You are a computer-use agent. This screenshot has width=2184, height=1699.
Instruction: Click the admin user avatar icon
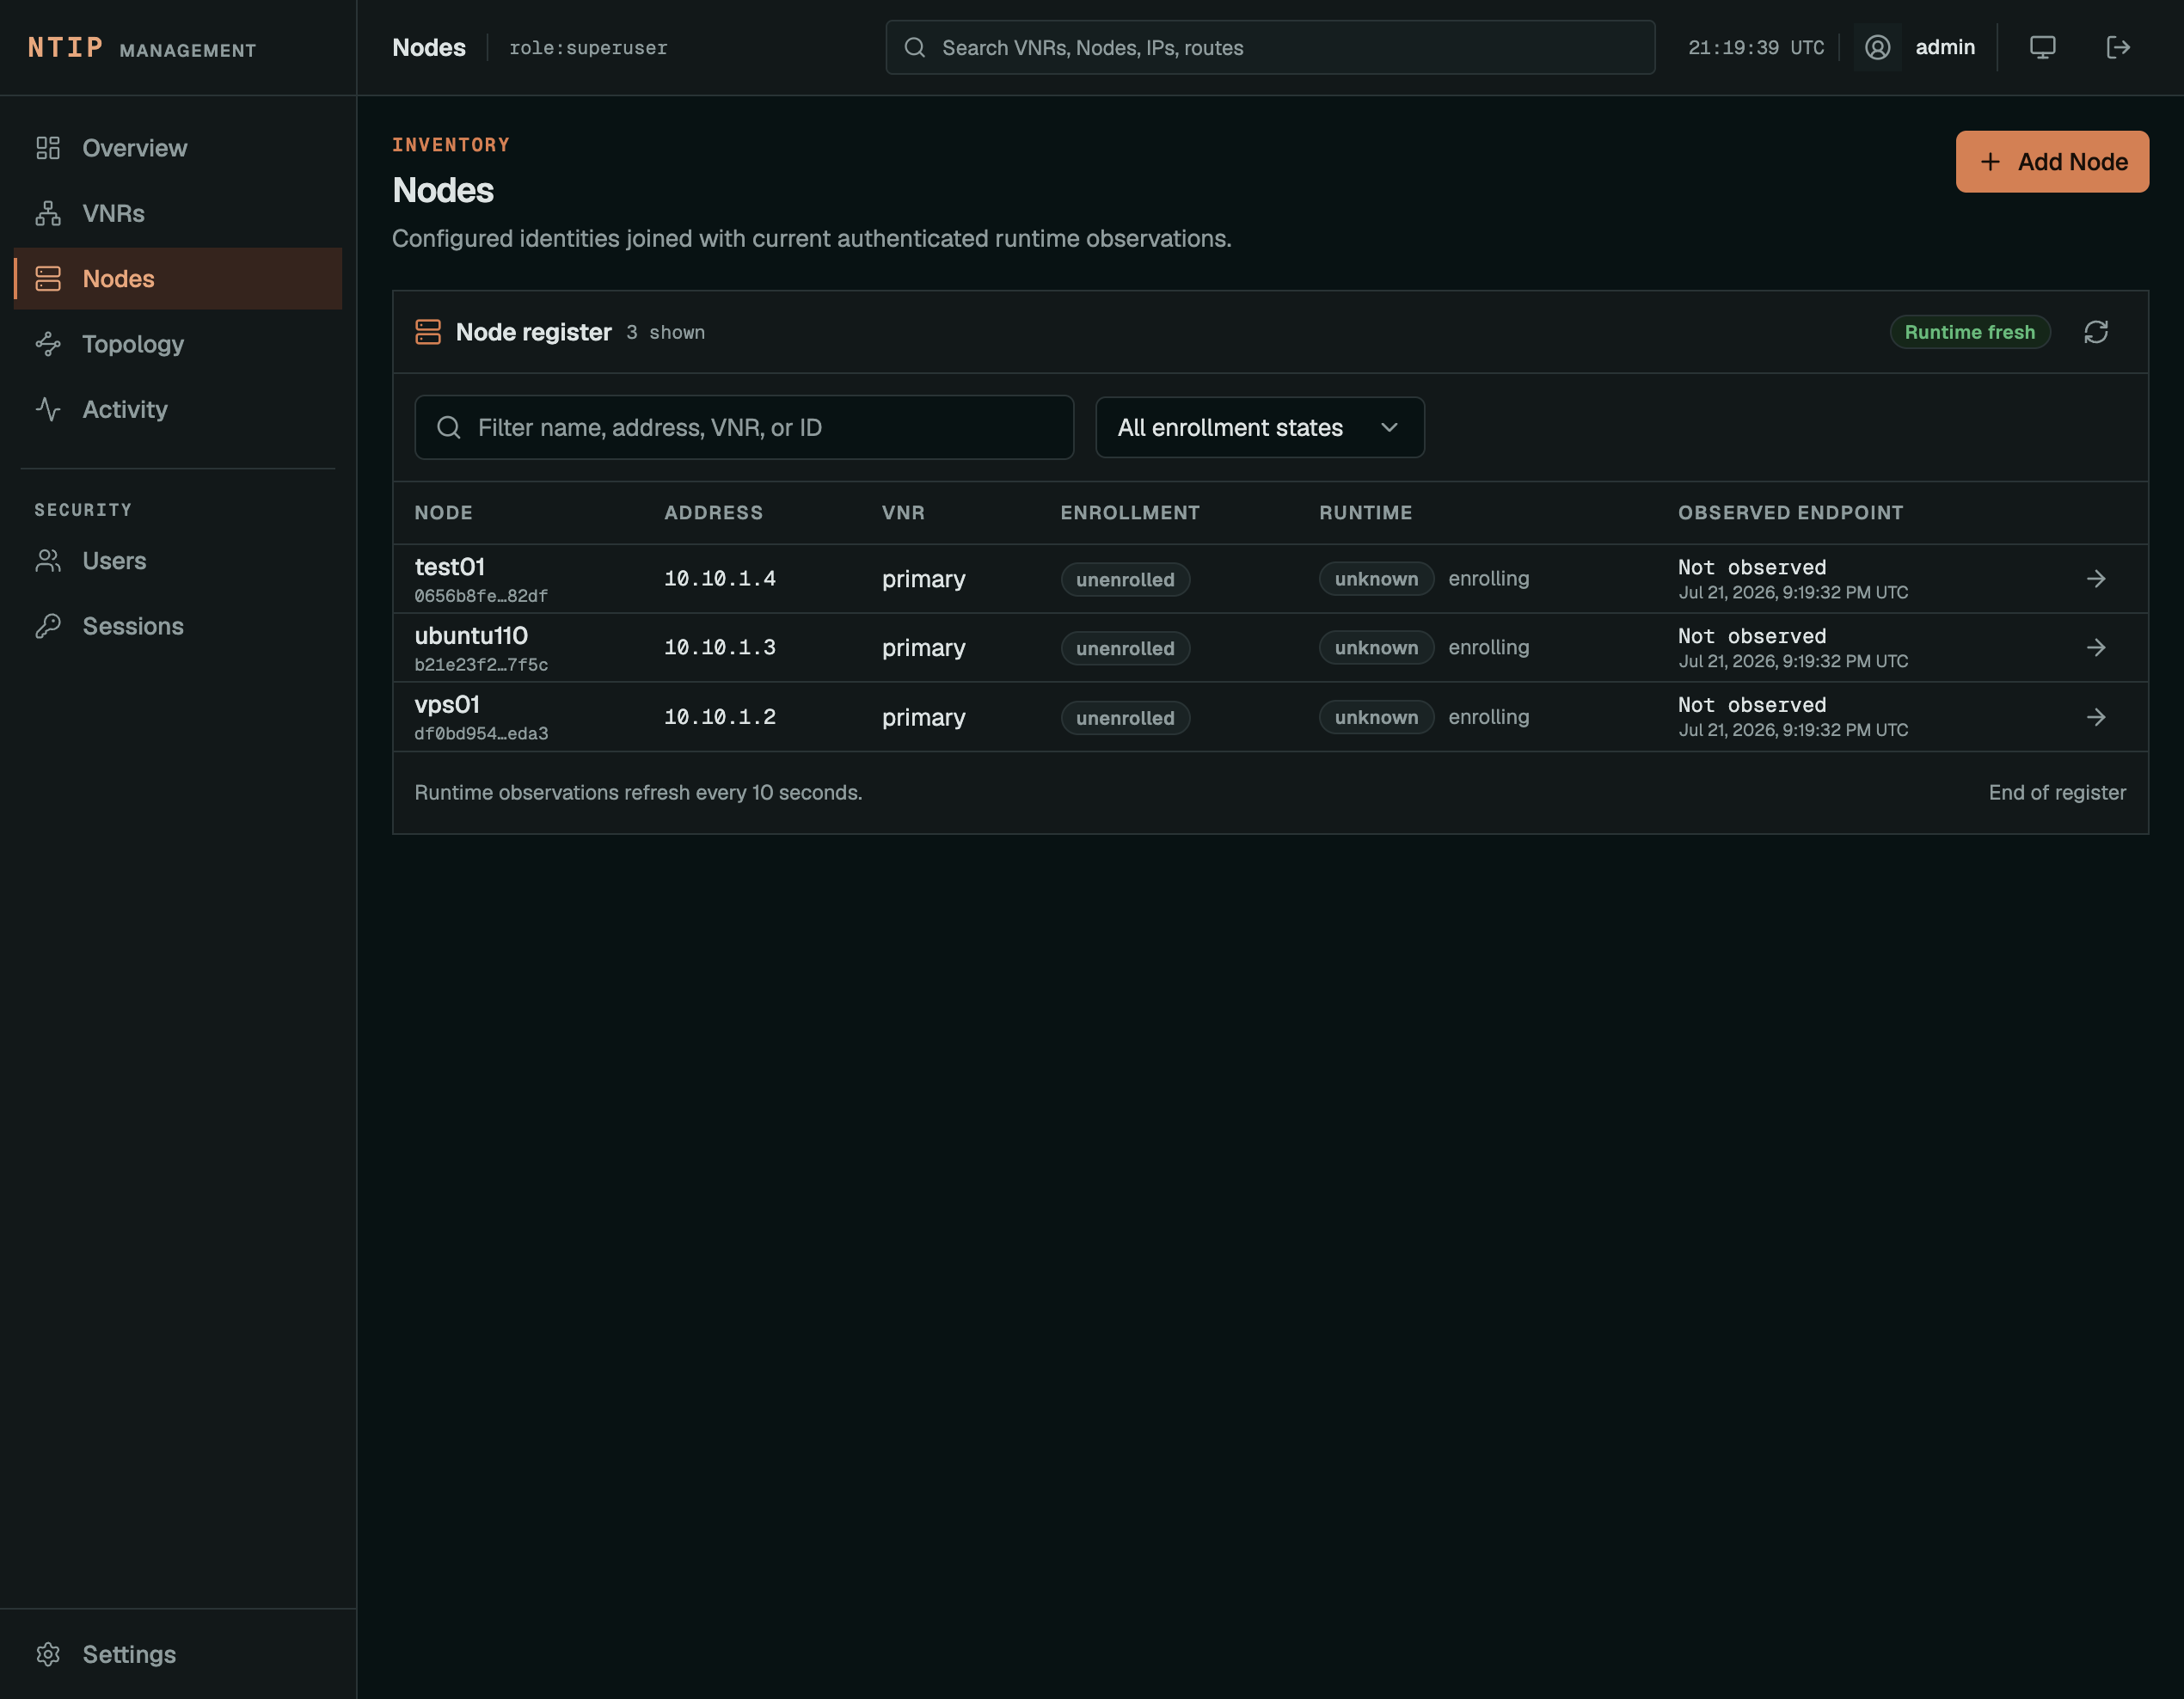(x=1877, y=47)
